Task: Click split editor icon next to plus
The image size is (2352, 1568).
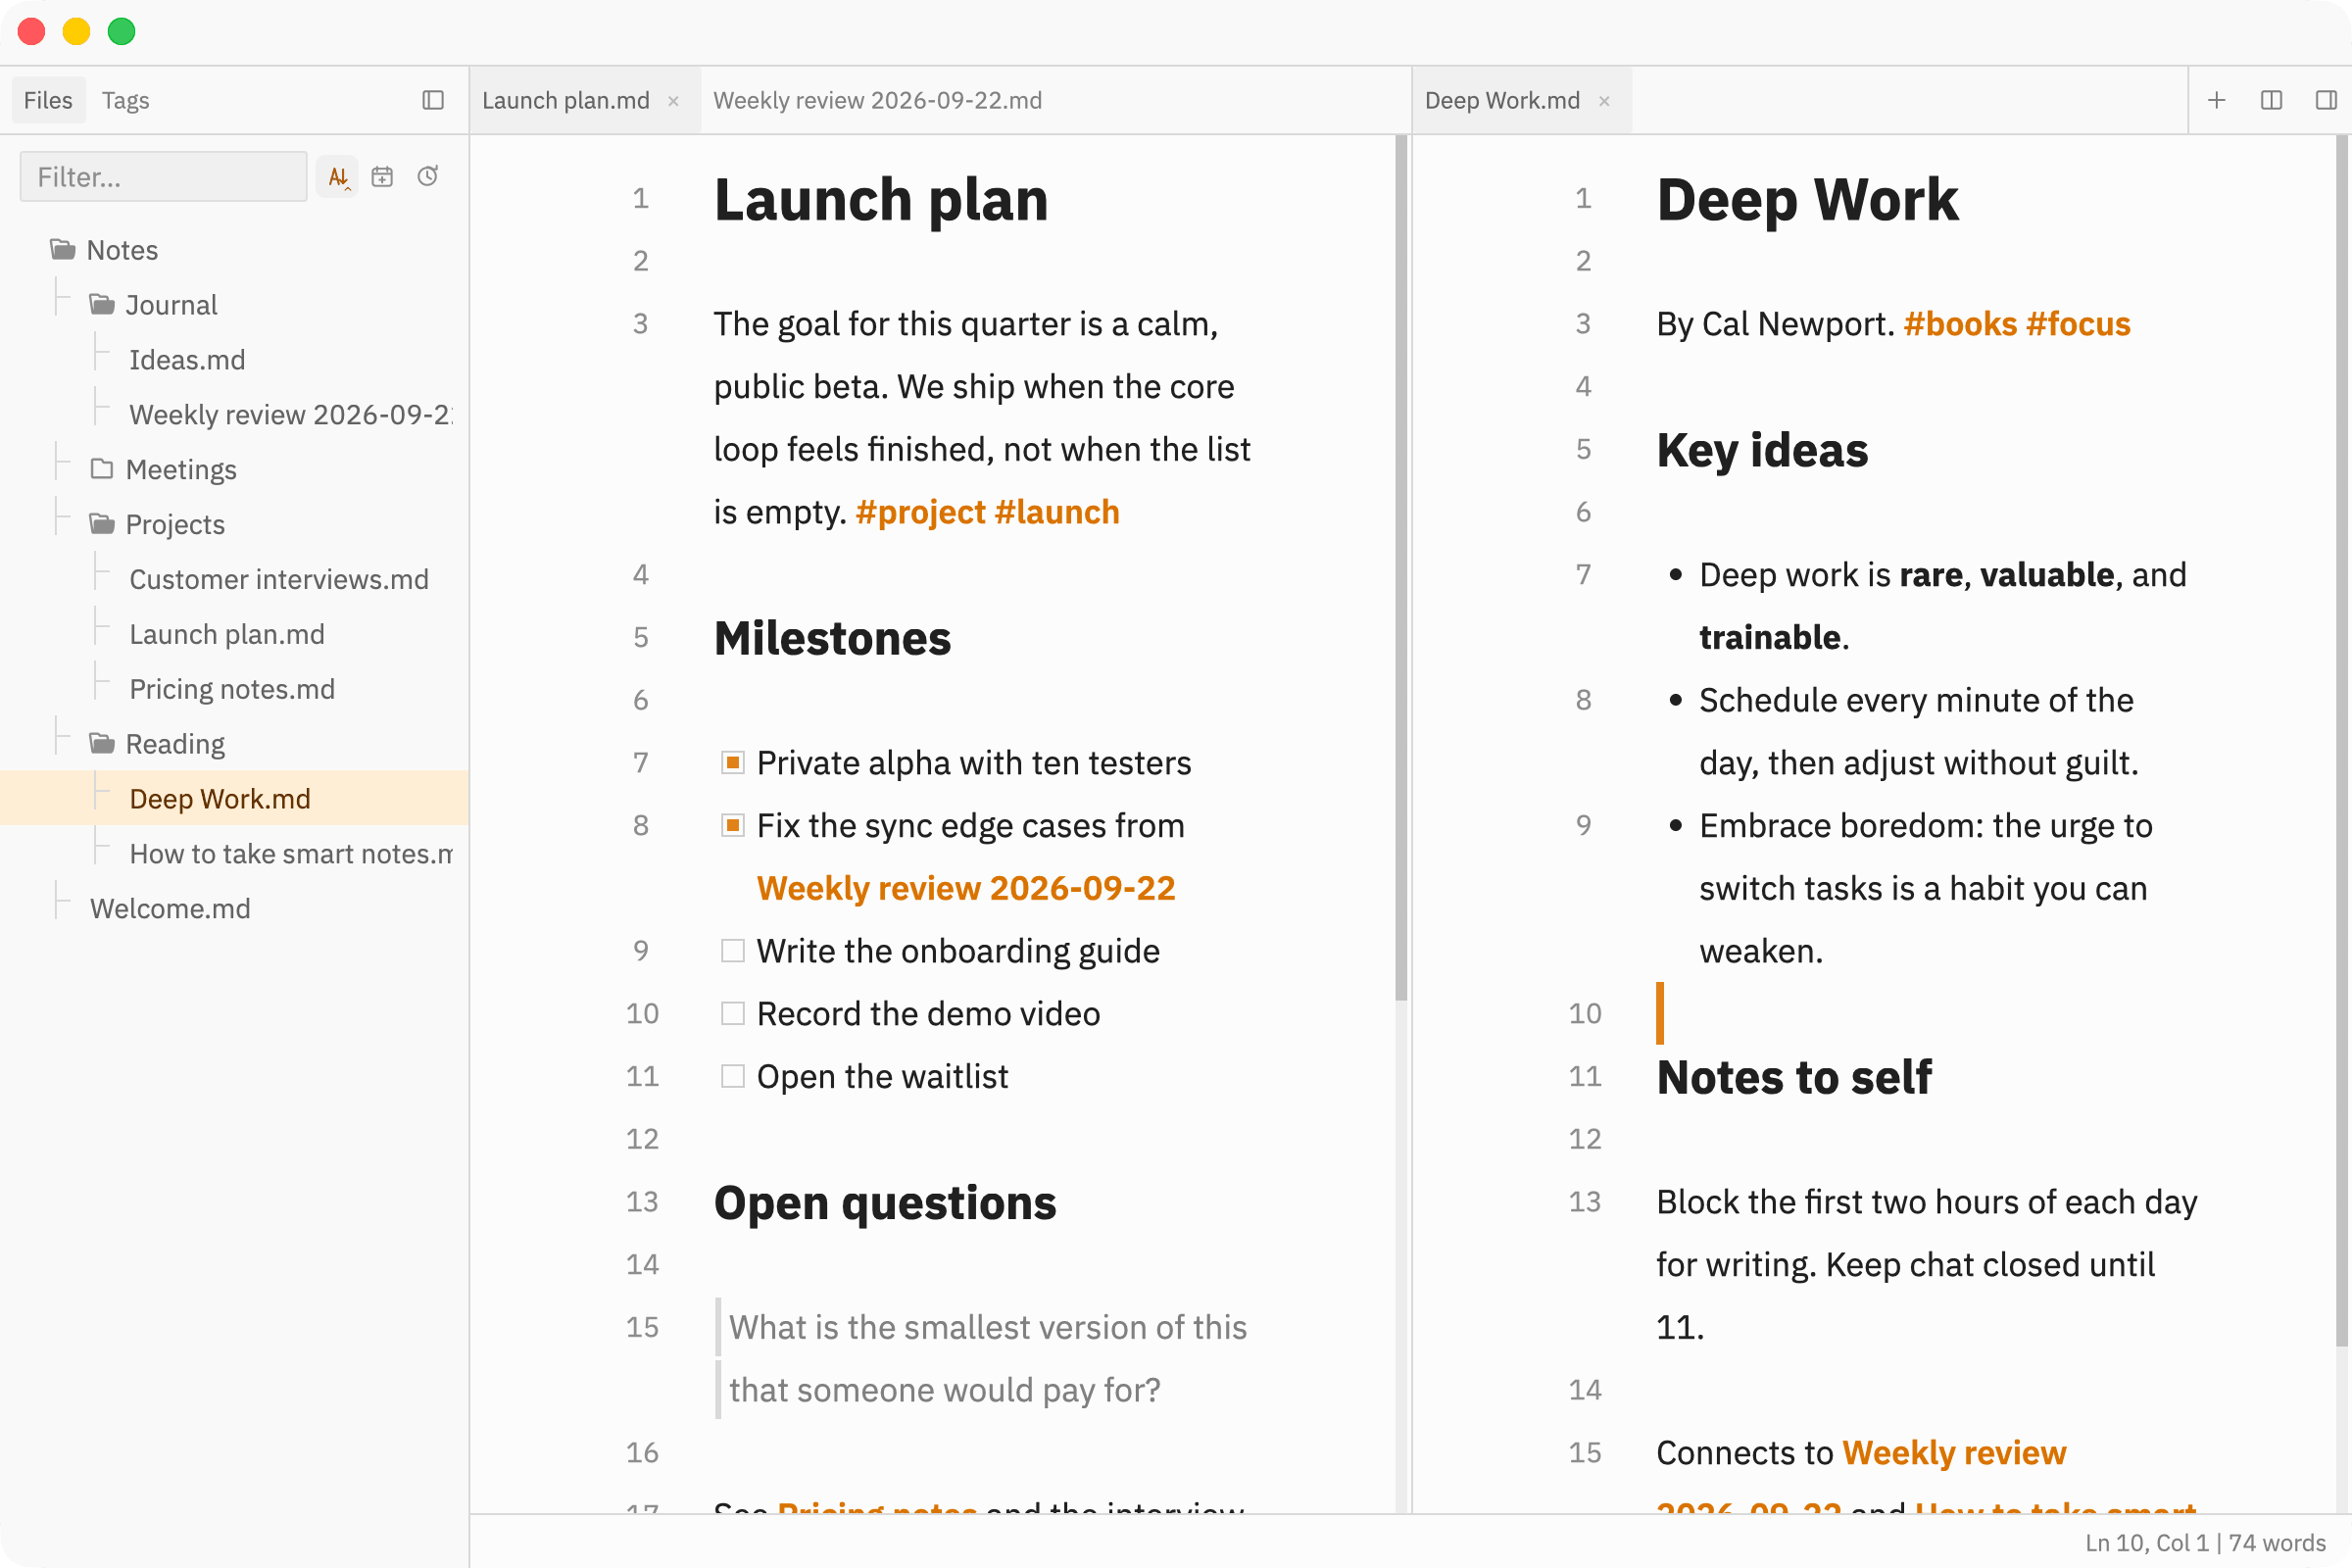Action: pyautogui.click(x=2272, y=100)
